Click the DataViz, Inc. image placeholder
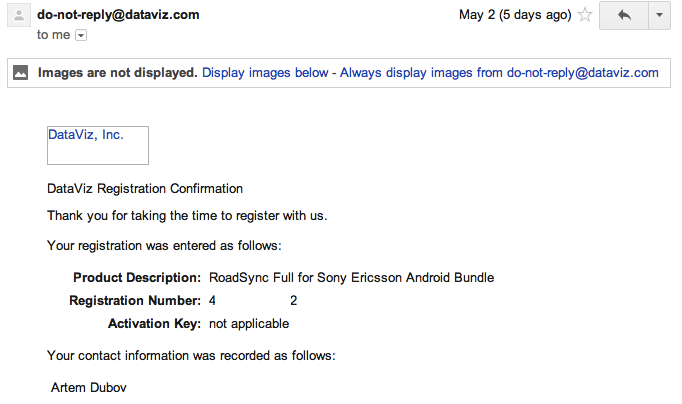The width and height of the screenshot is (682, 404). click(98, 145)
